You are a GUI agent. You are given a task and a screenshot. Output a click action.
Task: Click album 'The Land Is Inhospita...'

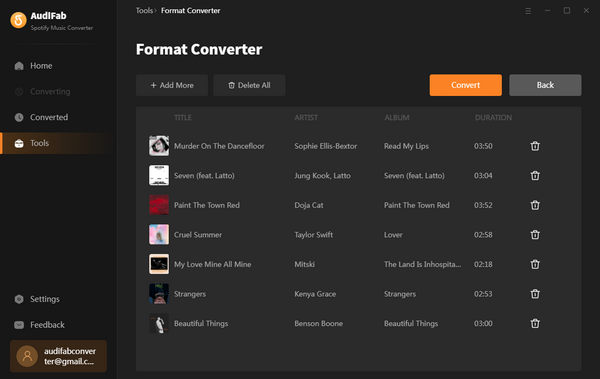click(x=422, y=265)
